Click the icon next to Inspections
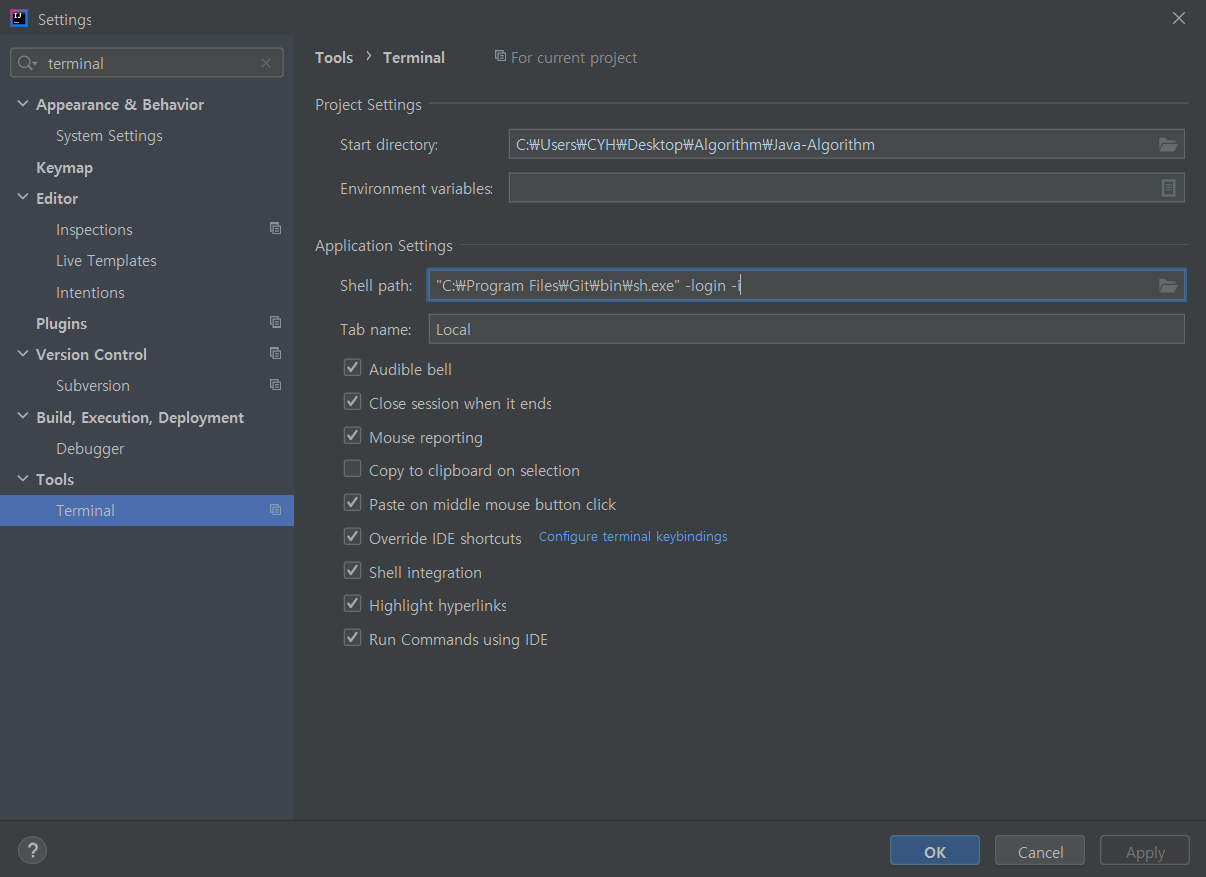1206x877 pixels. [x=275, y=228]
